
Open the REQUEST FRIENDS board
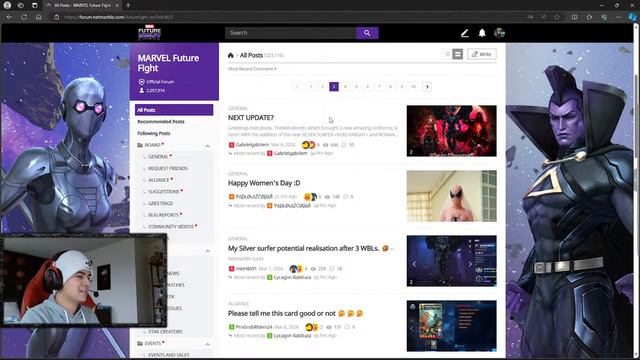tap(168, 168)
